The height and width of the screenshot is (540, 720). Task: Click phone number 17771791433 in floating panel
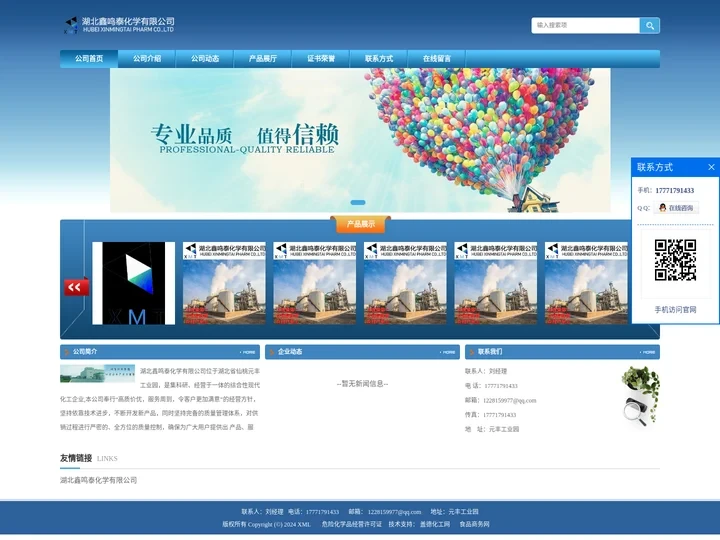coord(675,191)
